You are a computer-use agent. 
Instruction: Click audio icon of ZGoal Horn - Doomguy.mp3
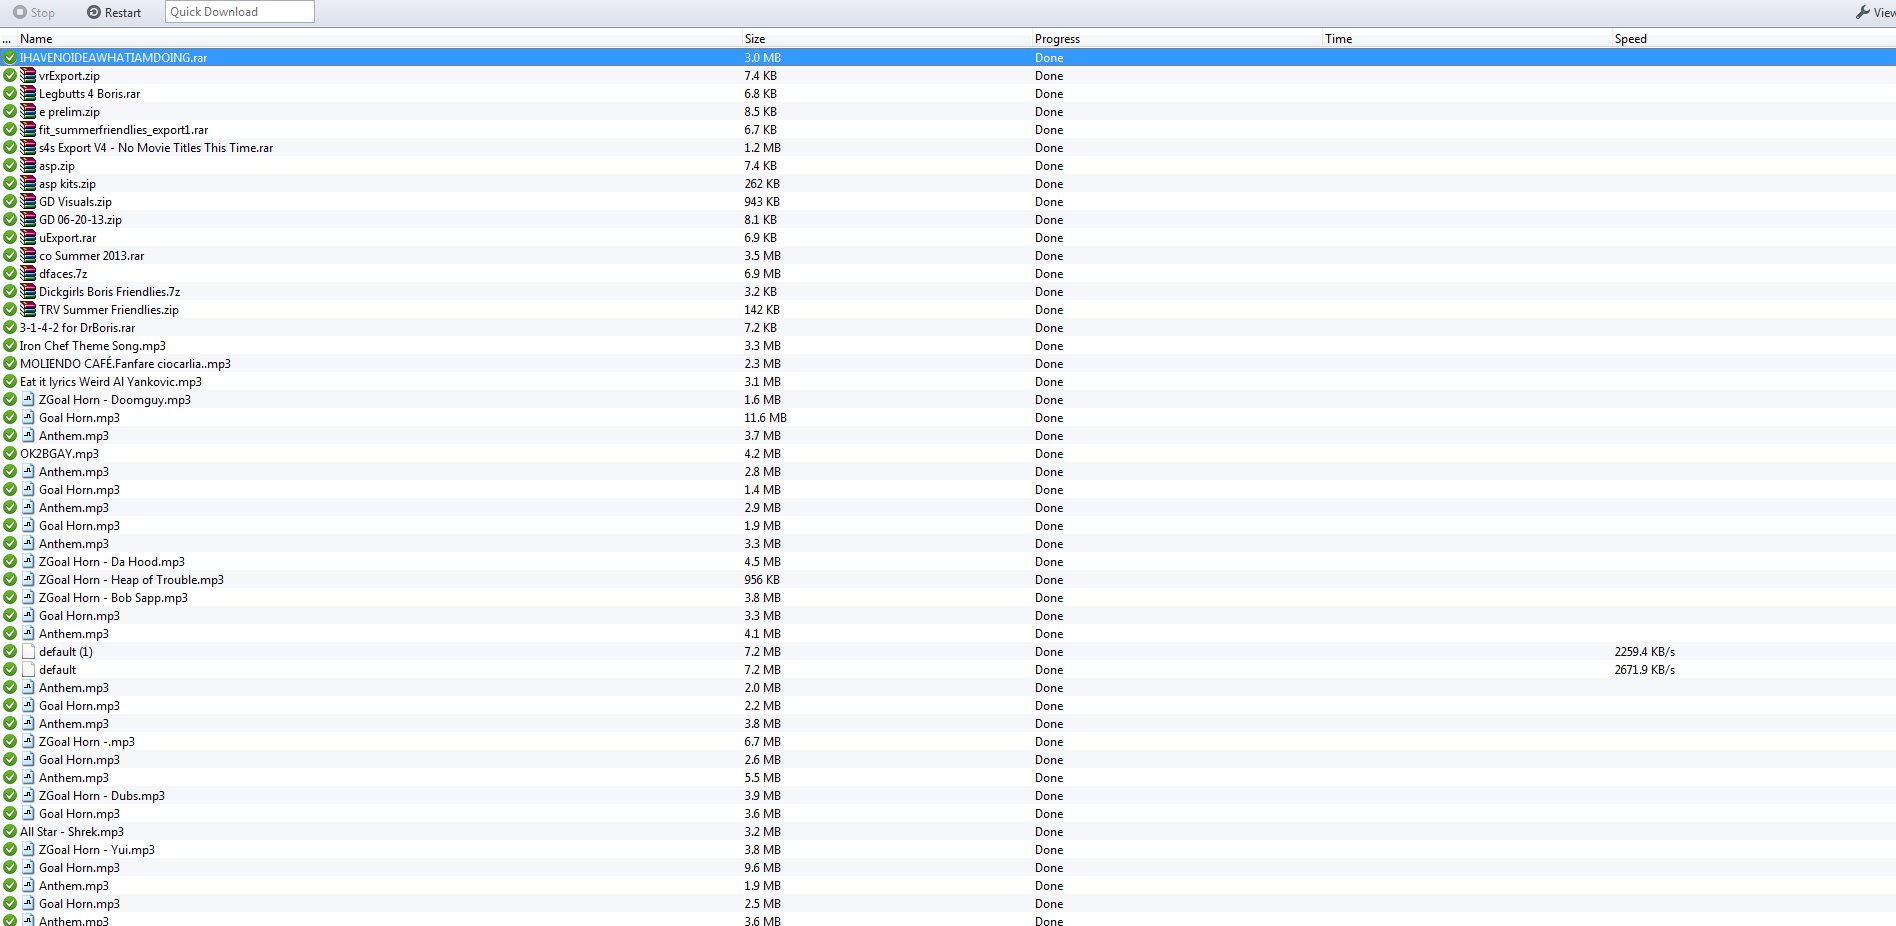click(x=28, y=400)
